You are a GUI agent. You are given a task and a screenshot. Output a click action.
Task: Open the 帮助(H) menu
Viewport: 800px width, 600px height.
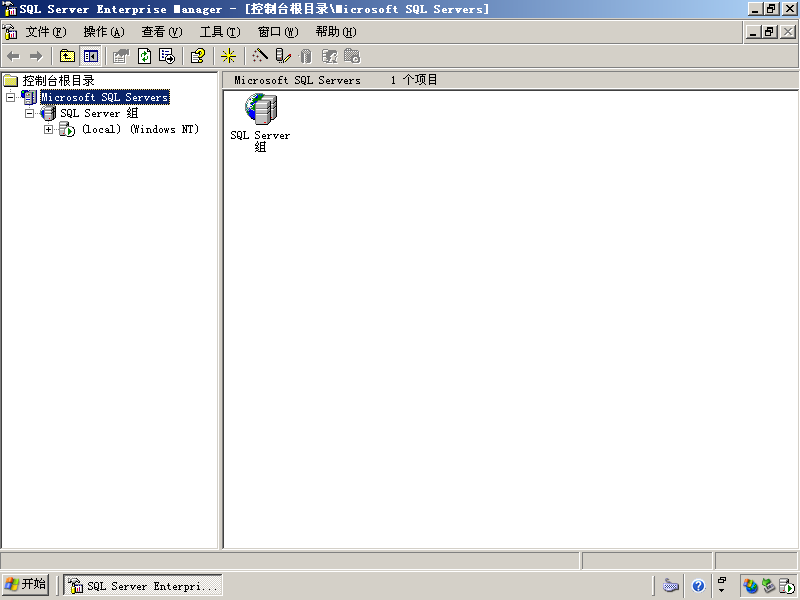[336, 32]
